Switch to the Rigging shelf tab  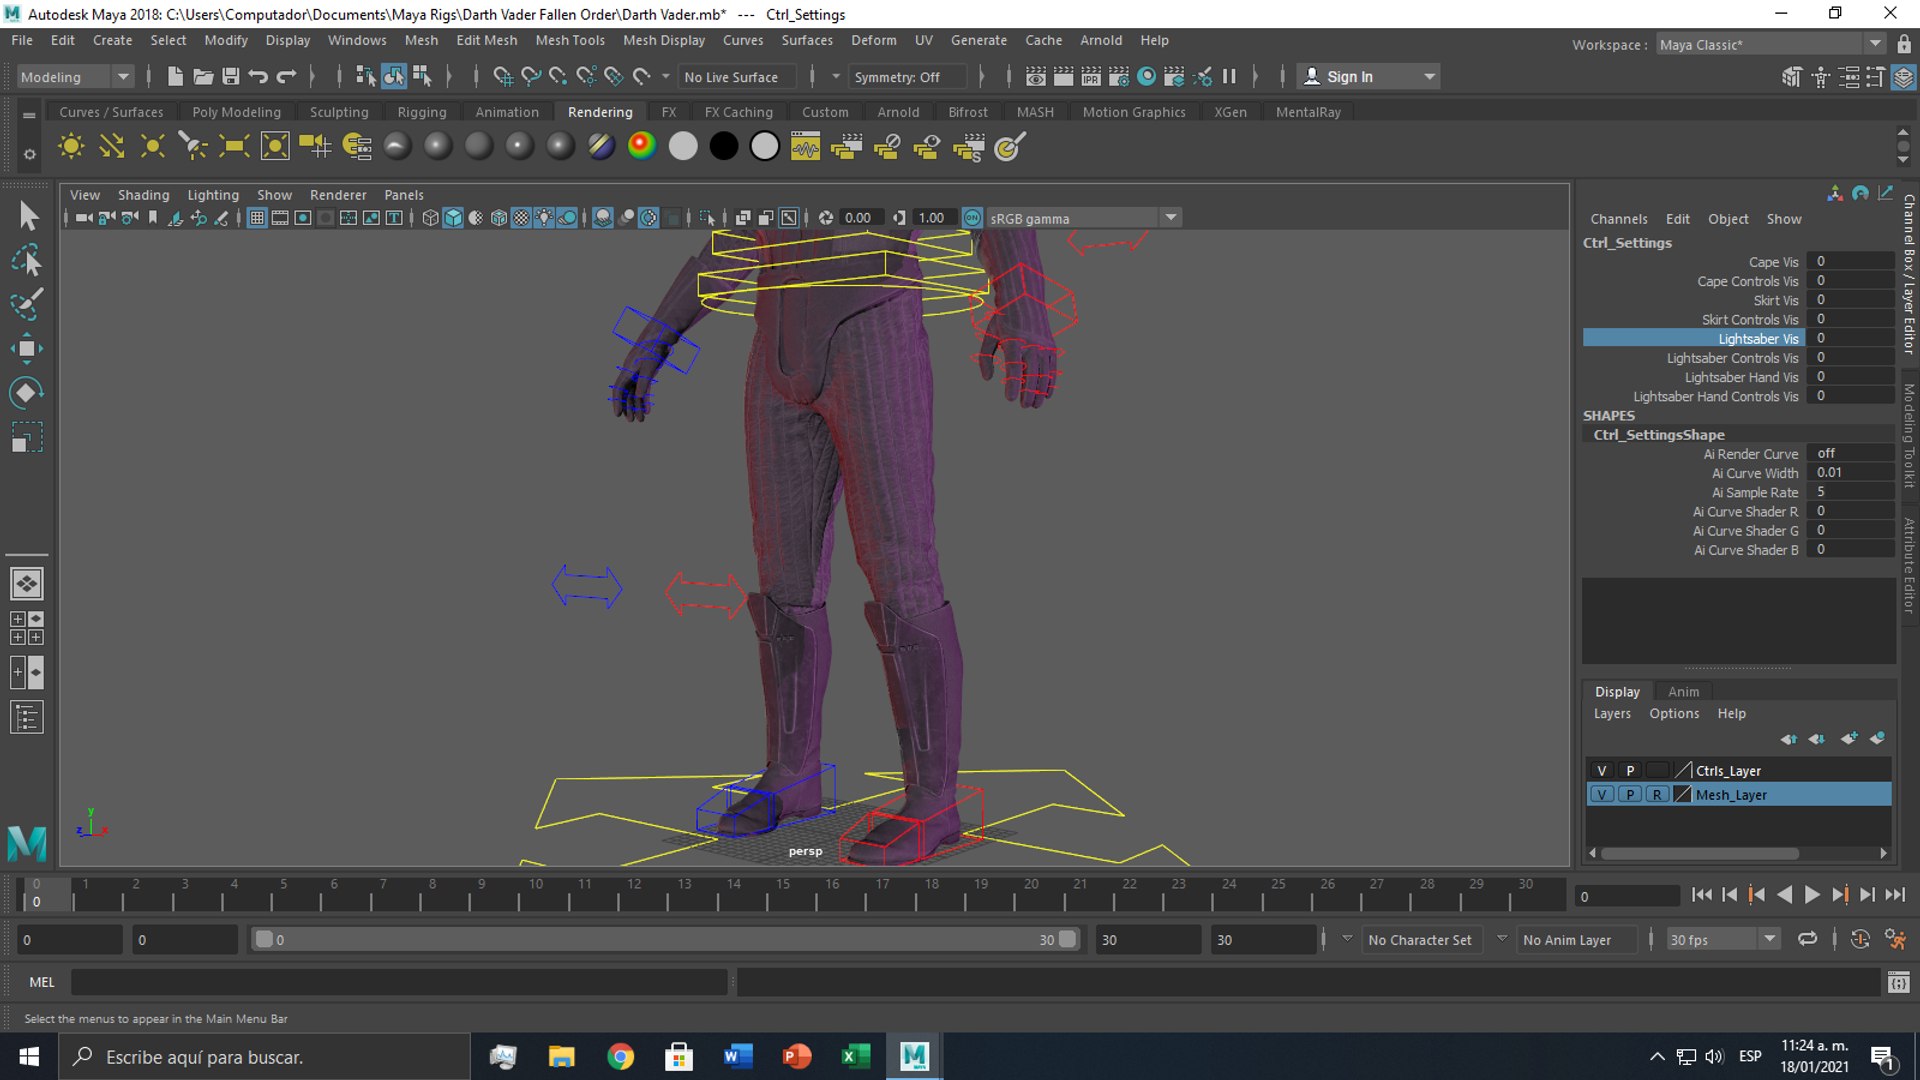(x=421, y=112)
